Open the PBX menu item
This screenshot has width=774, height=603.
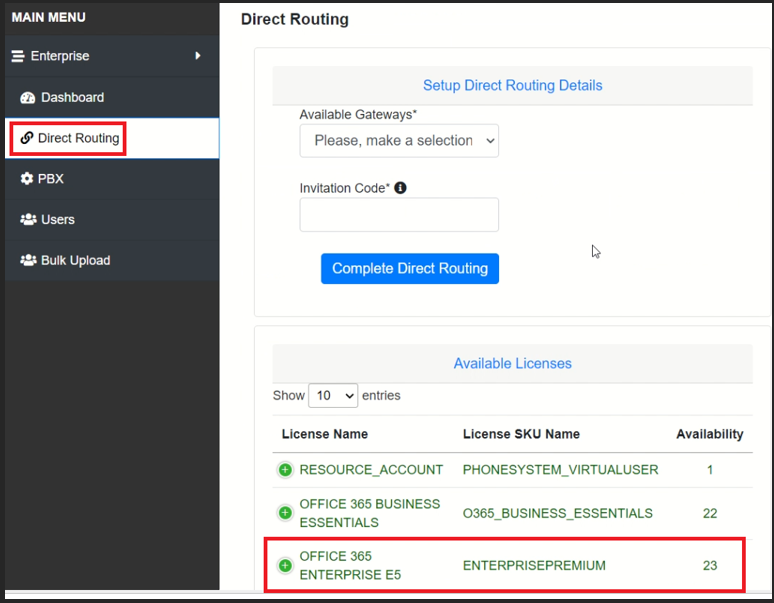tap(112, 179)
